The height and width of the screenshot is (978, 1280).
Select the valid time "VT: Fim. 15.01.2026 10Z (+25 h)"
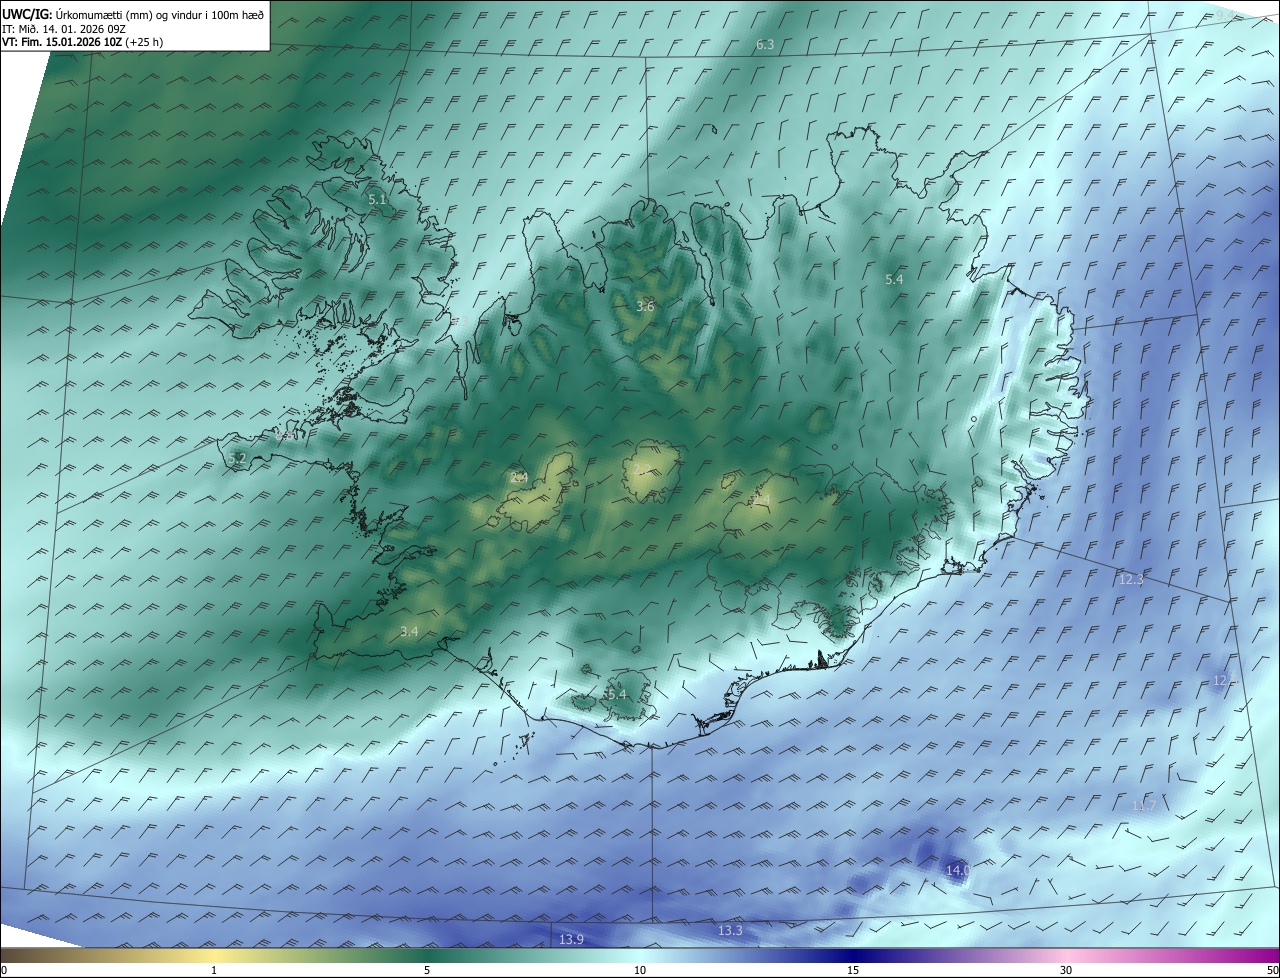click(83, 41)
